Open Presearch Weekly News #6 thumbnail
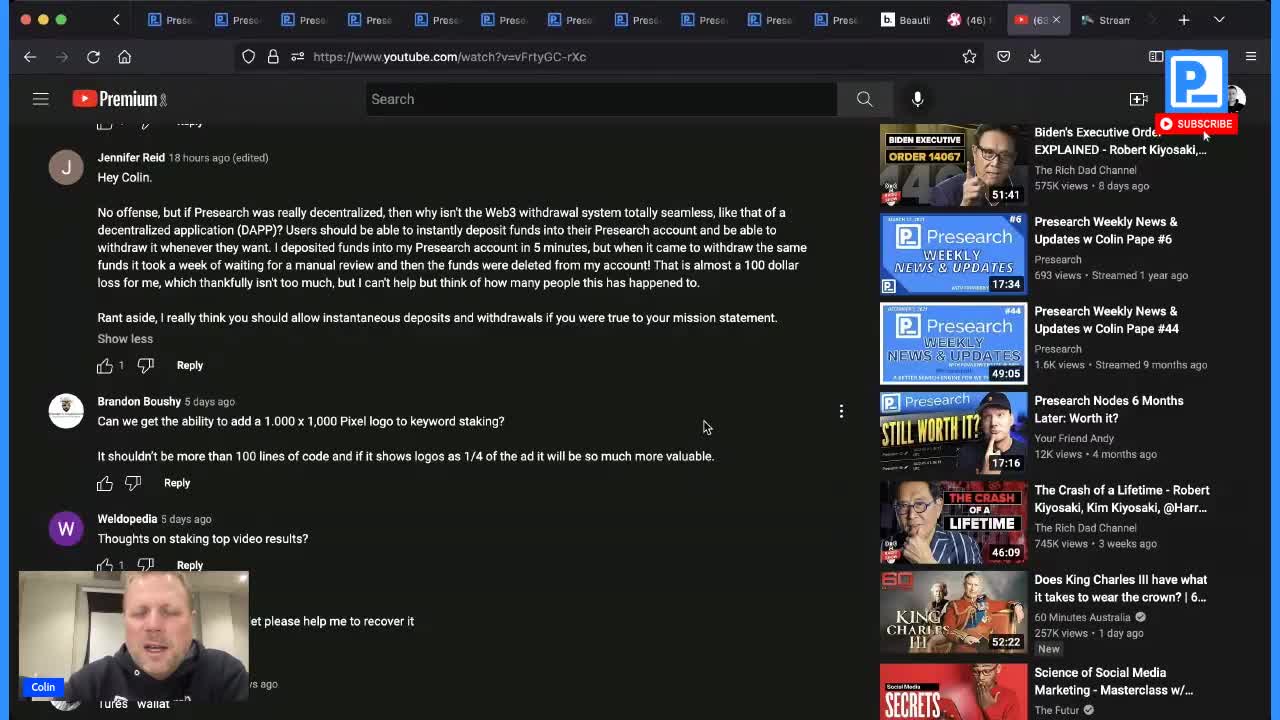 point(953,254)
